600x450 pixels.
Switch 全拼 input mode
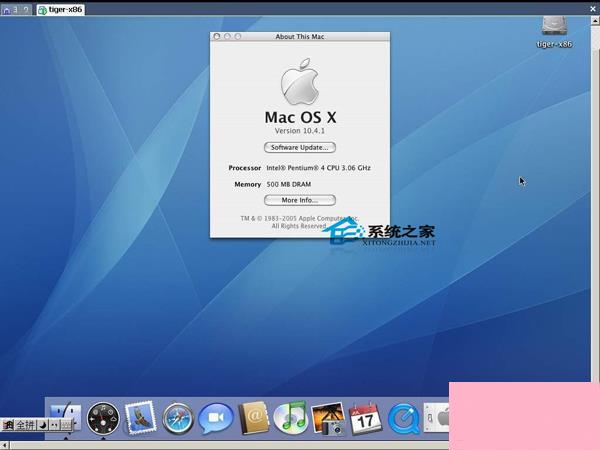(x=25, y=425)
